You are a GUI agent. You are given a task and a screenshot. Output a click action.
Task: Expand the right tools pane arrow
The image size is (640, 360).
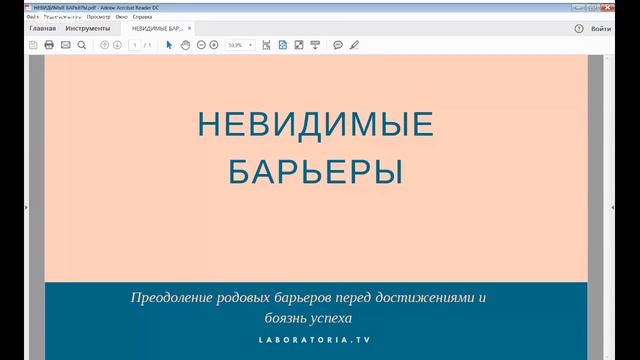pos(613,207)
